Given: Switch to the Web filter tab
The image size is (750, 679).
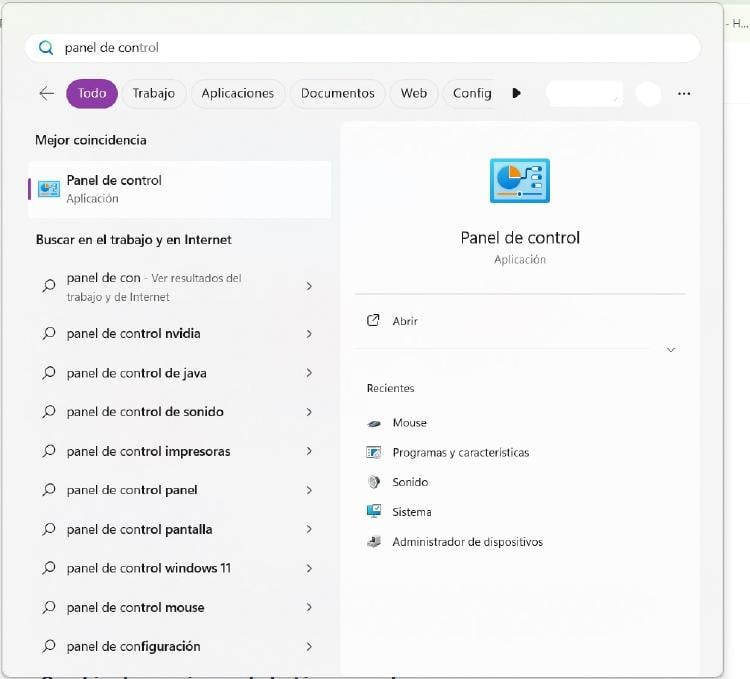Looking at the screenshot, I should pyautogui.click(x=413, y=93).
